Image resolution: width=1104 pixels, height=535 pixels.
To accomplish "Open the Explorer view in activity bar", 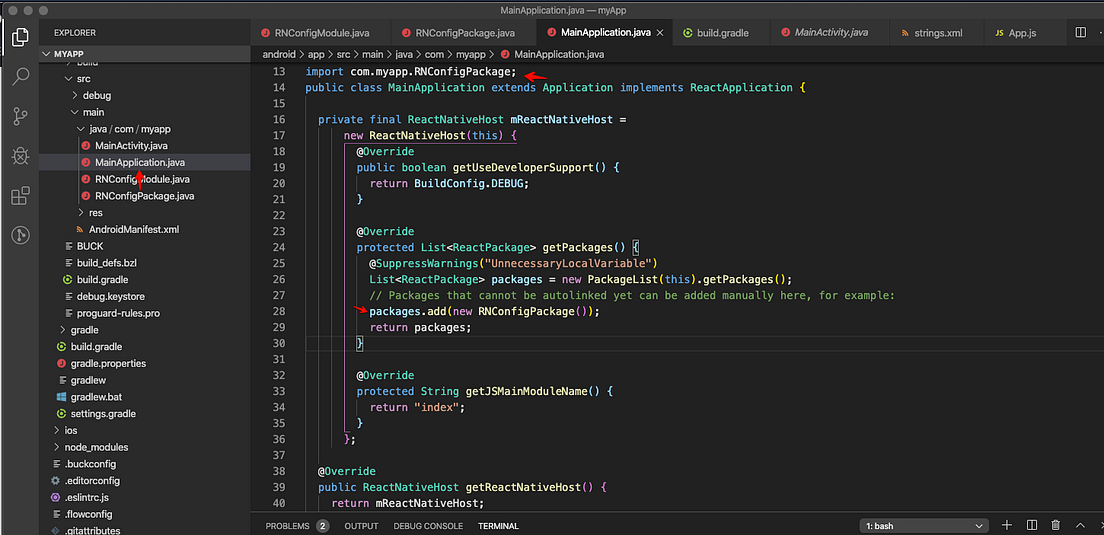I will pos(20,38).
